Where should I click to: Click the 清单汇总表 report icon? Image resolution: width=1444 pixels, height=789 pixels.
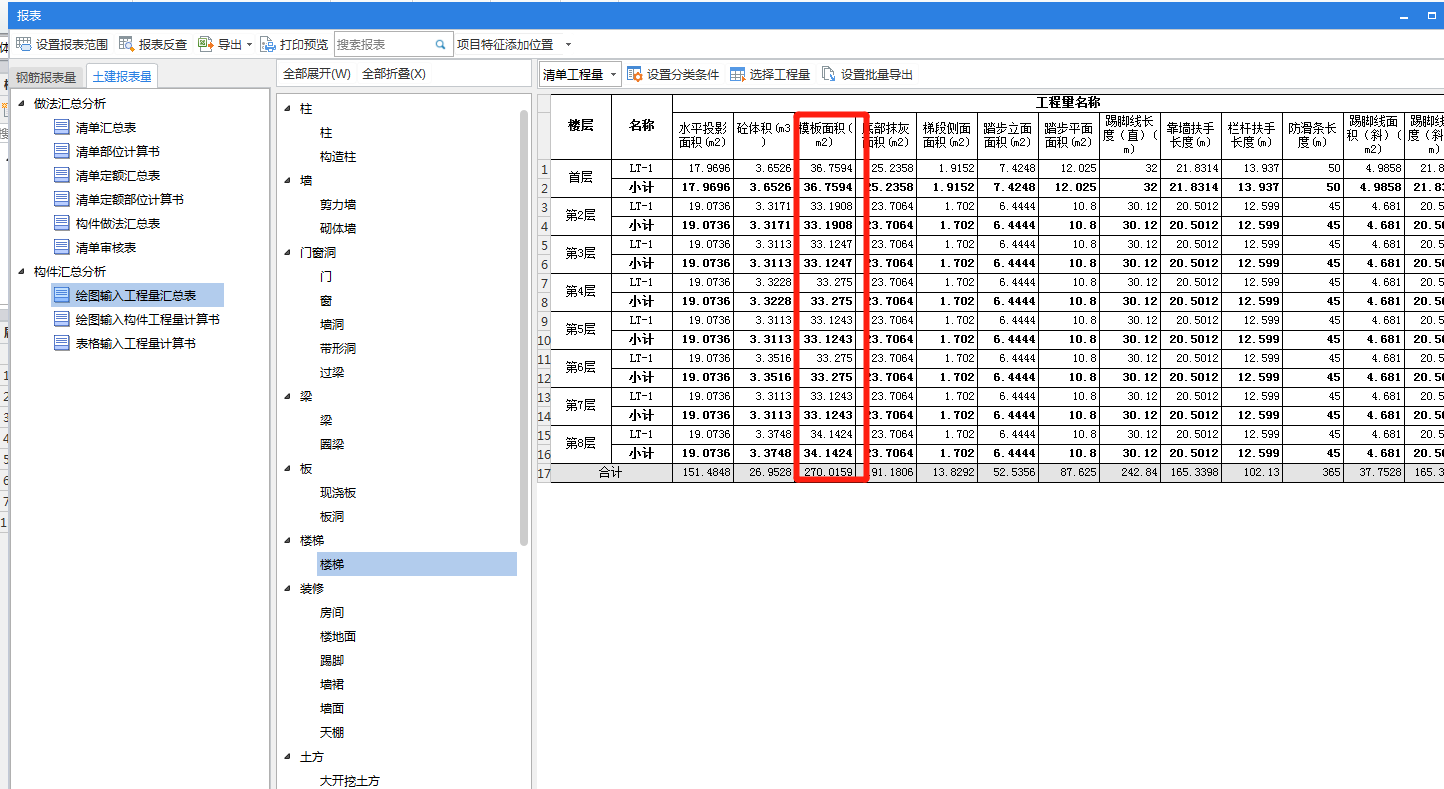(x=62, y=127)
